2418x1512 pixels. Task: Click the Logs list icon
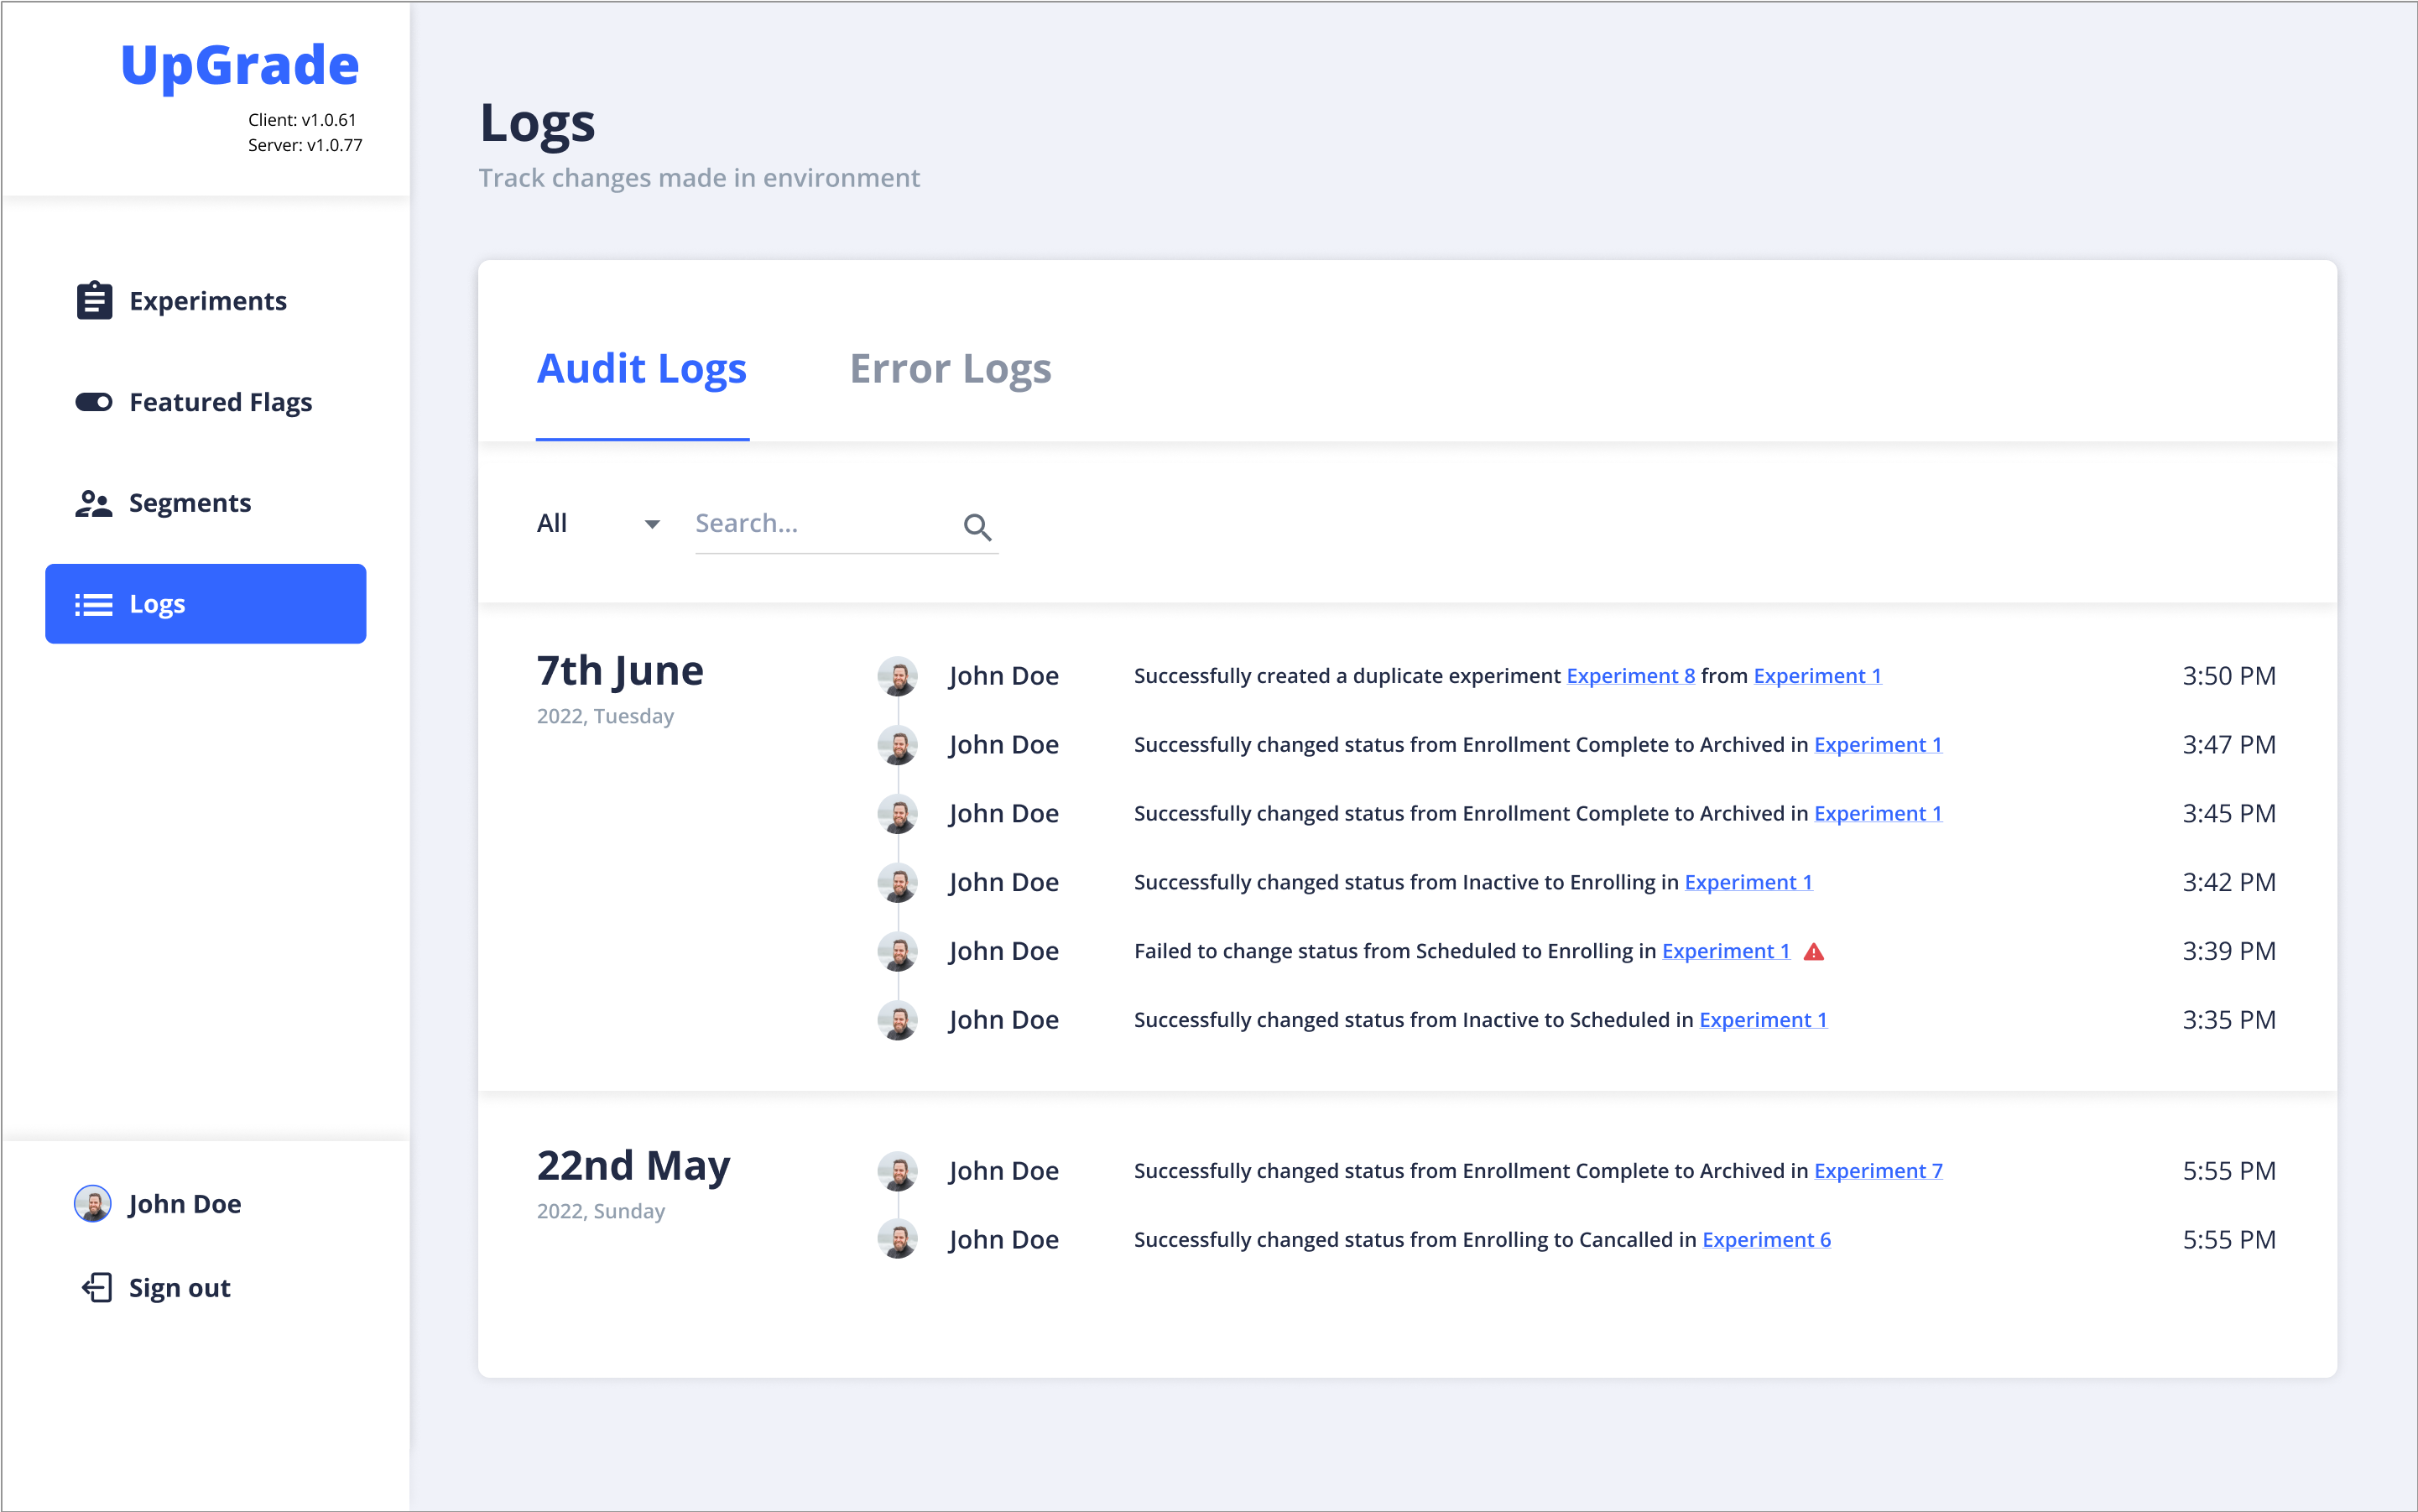[94, 604]
